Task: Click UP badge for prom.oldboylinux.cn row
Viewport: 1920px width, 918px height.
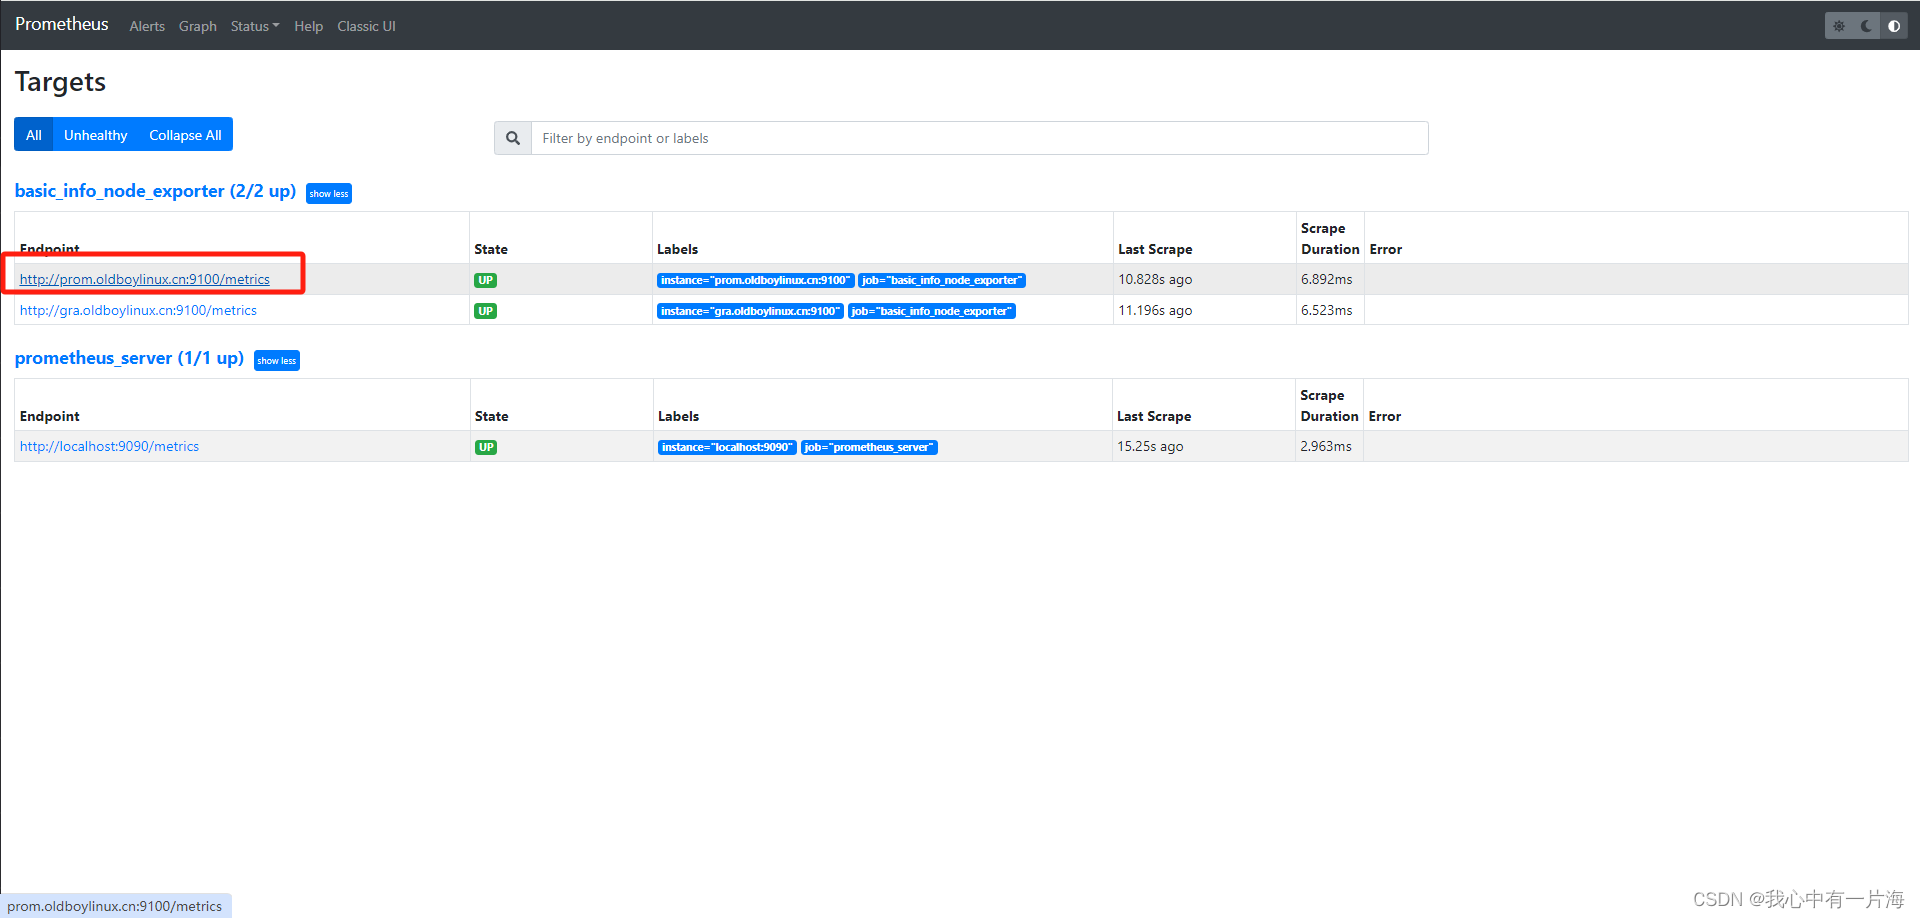Action: pos(485,280)
